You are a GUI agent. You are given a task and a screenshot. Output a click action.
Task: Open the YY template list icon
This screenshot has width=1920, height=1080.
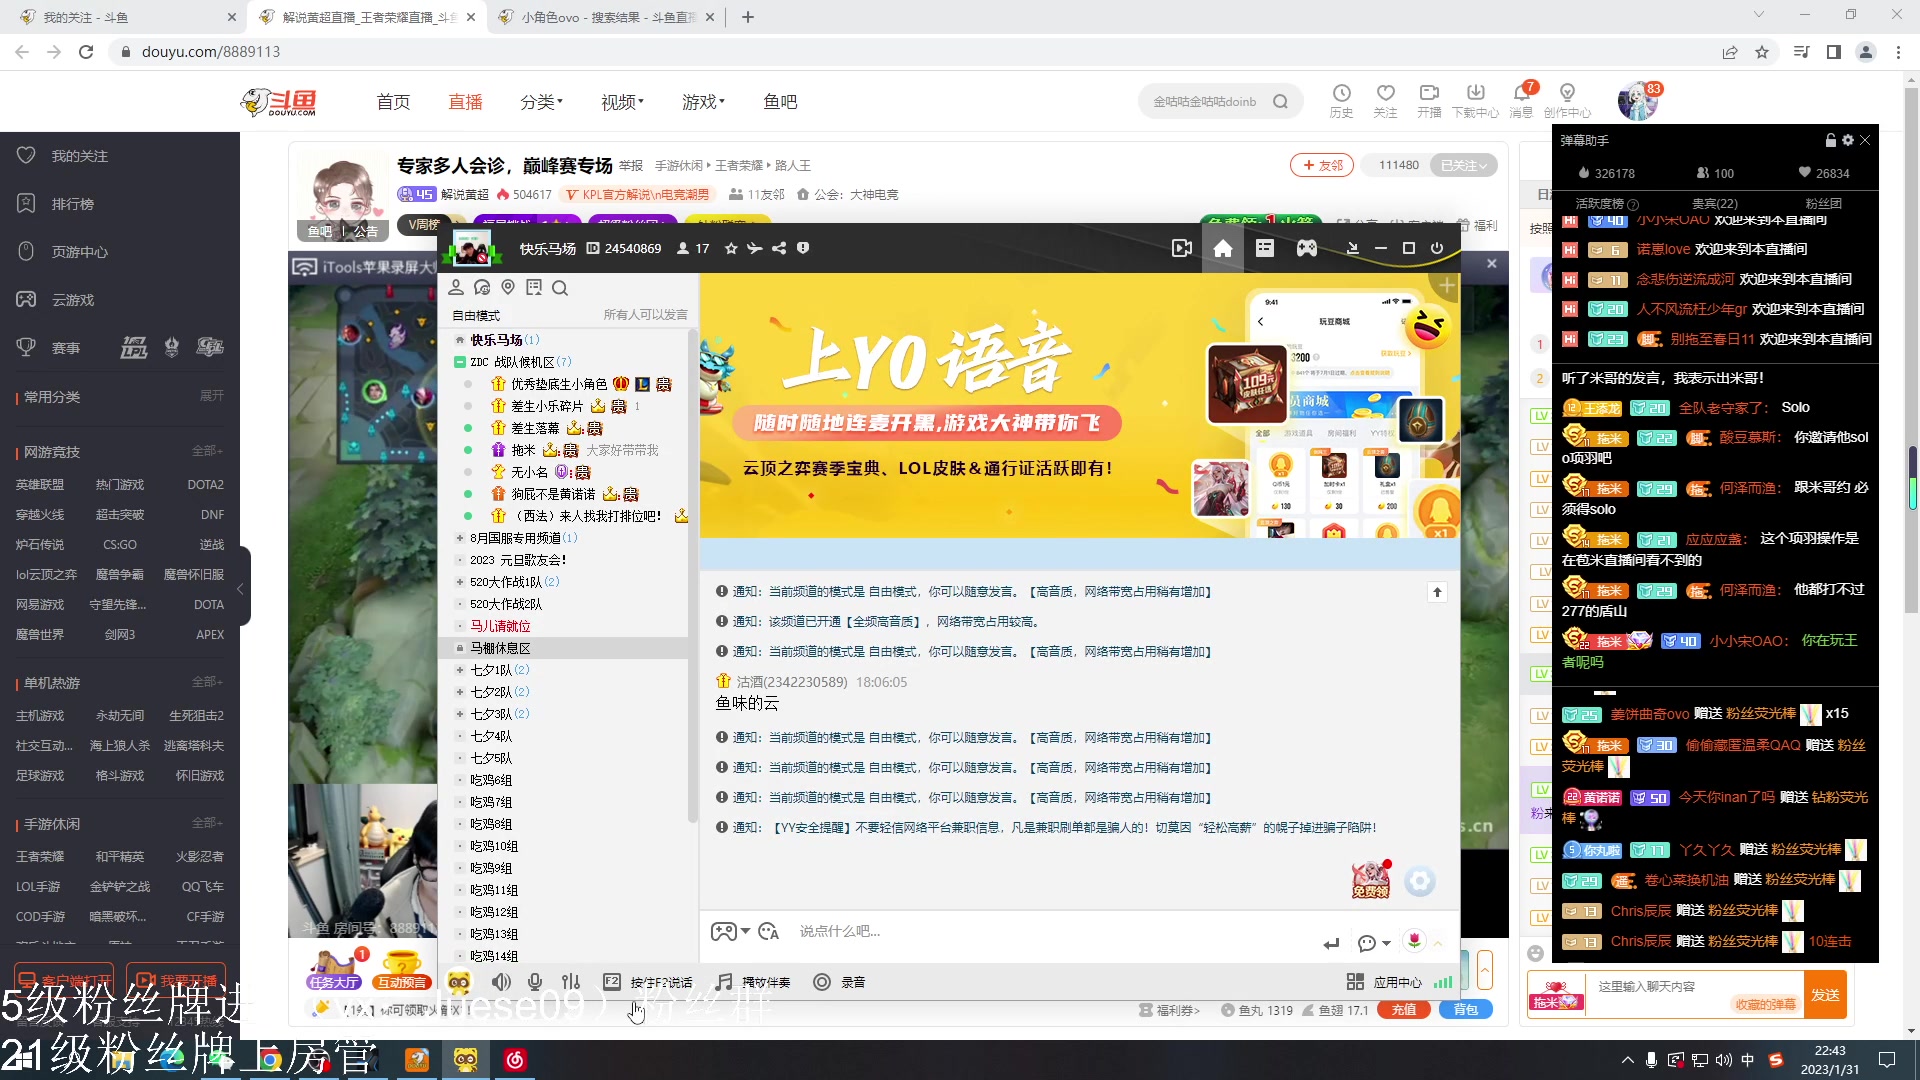click(1264, 248)
